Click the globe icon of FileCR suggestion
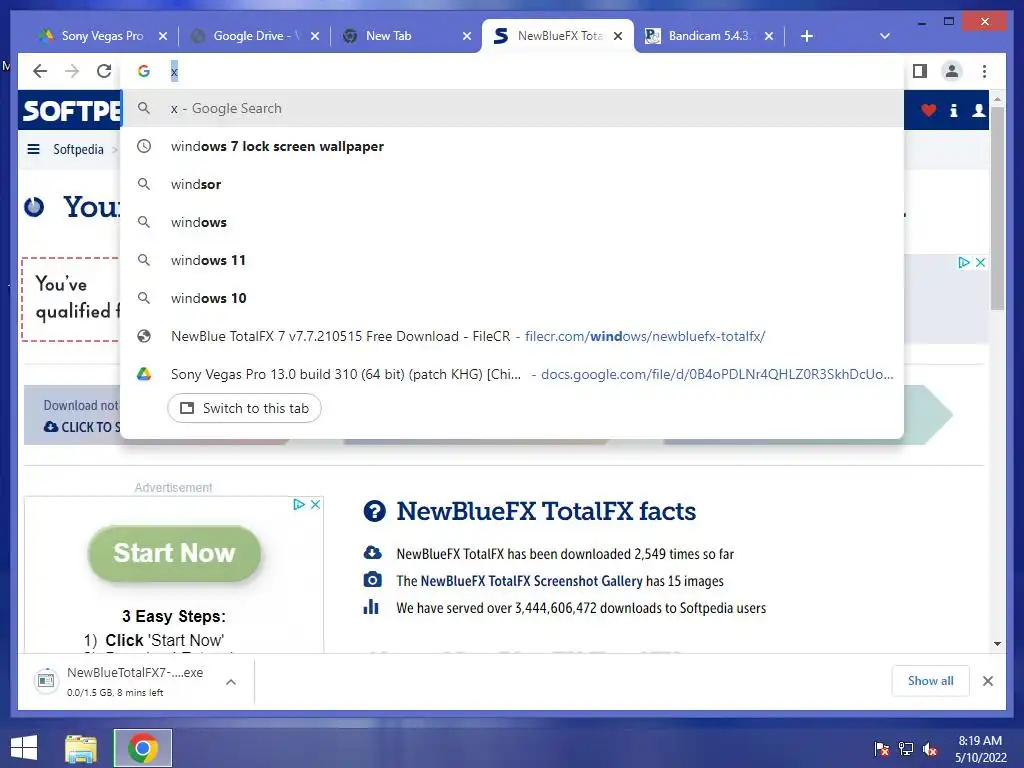 tap(144, 336)
